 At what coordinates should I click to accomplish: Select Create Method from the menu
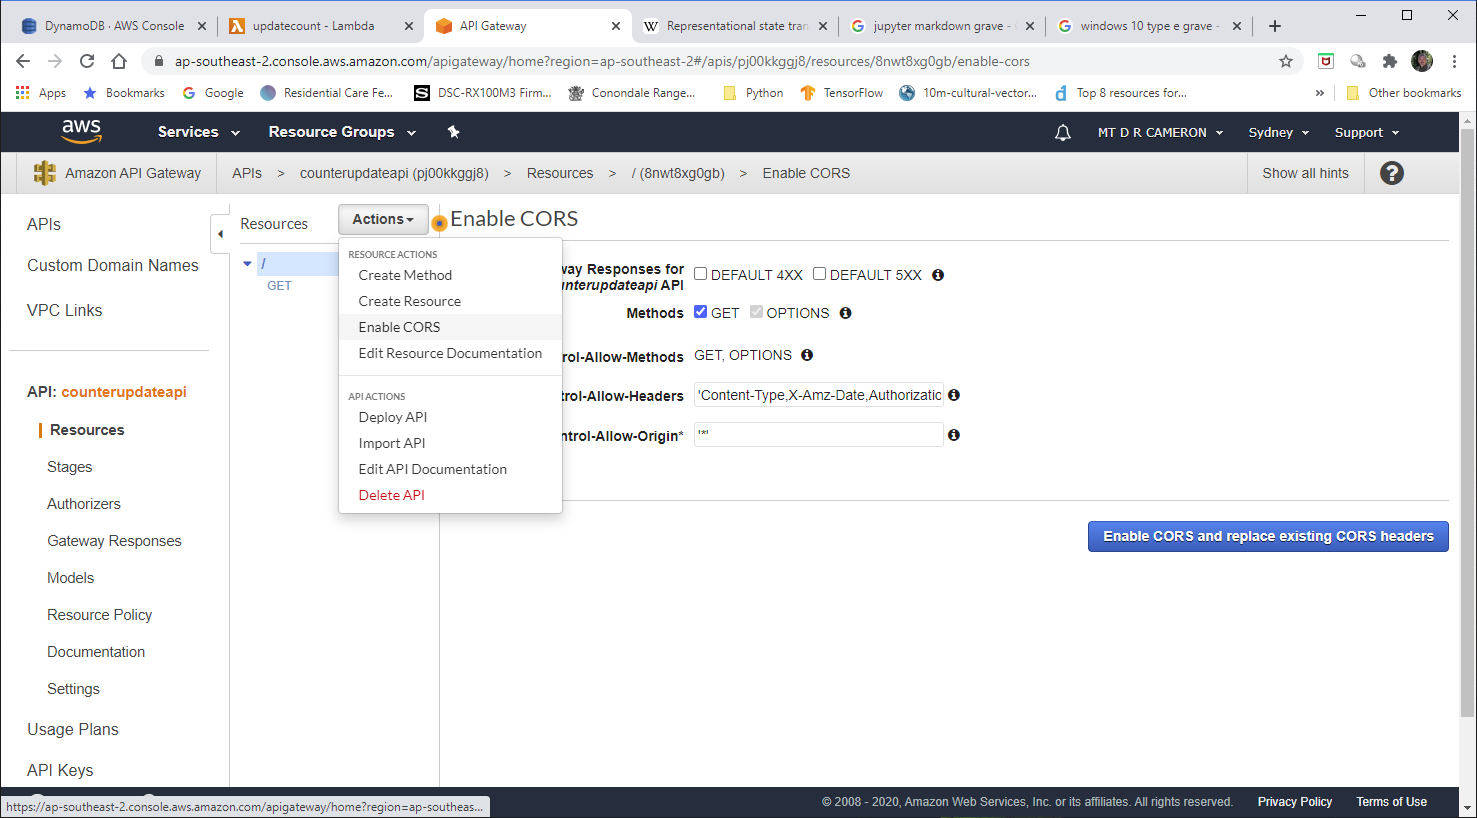(x=450, y=275)
